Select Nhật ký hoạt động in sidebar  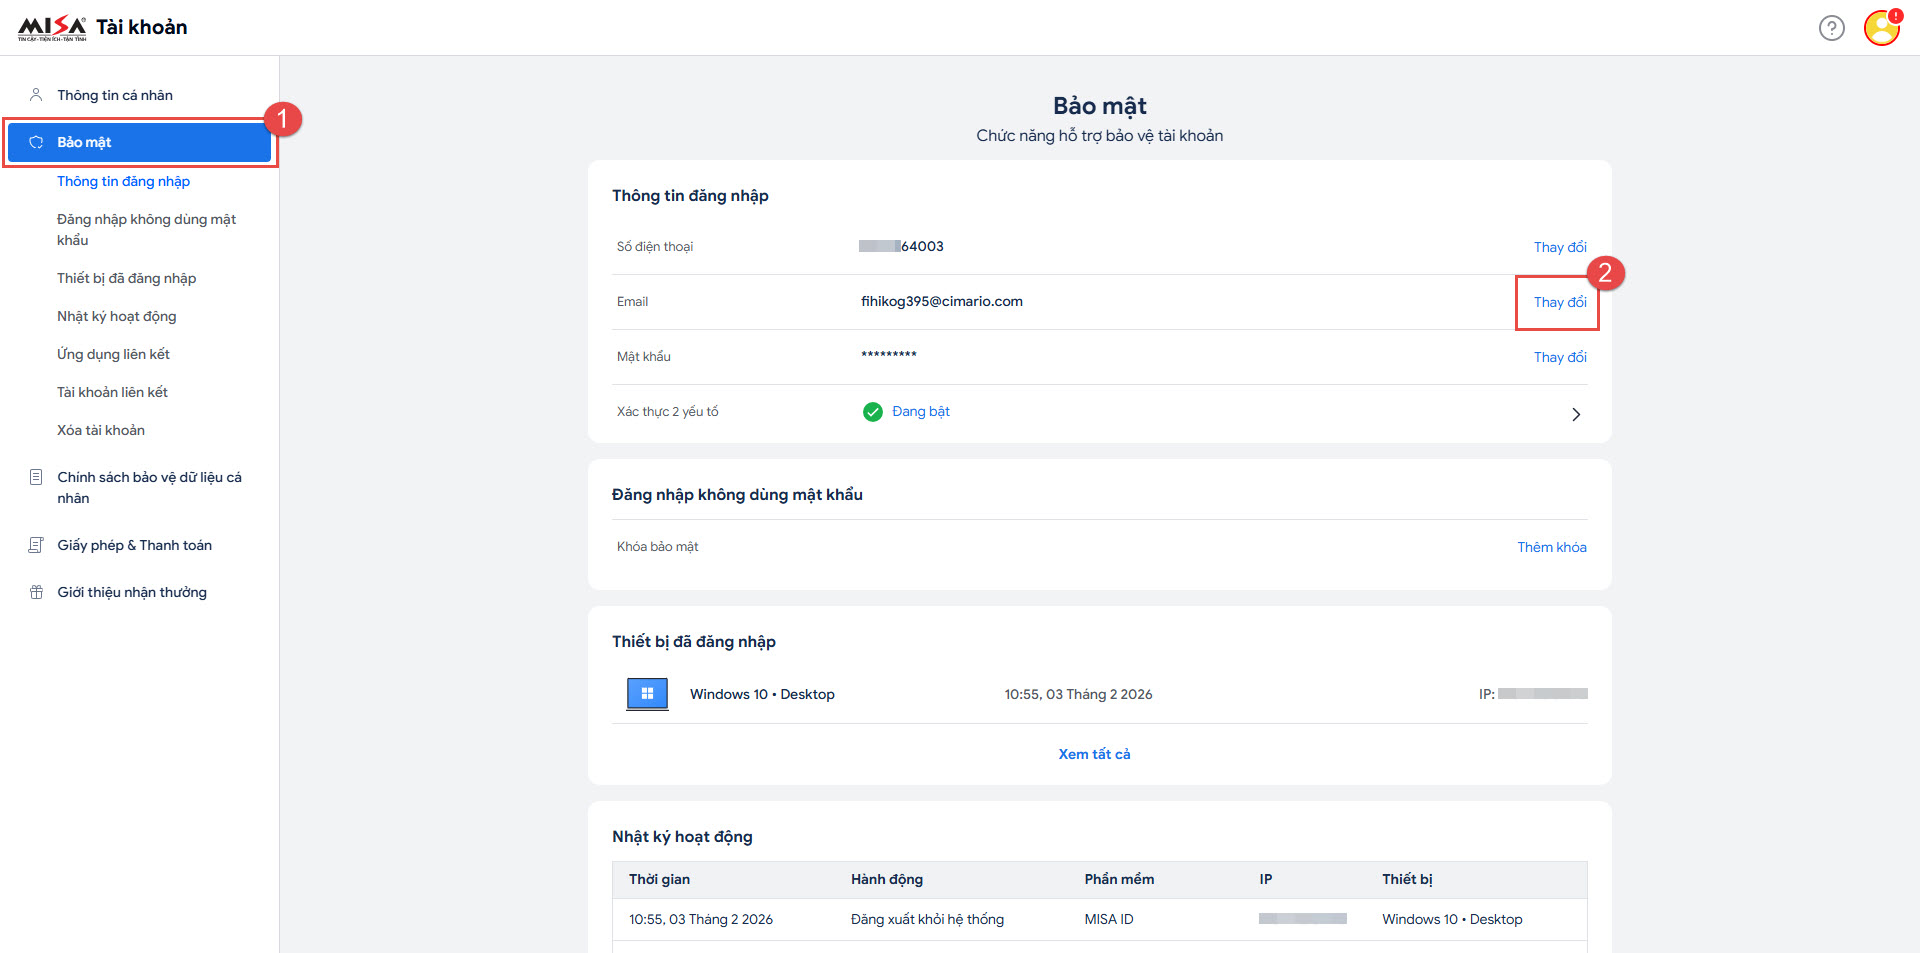click(116, 316)
